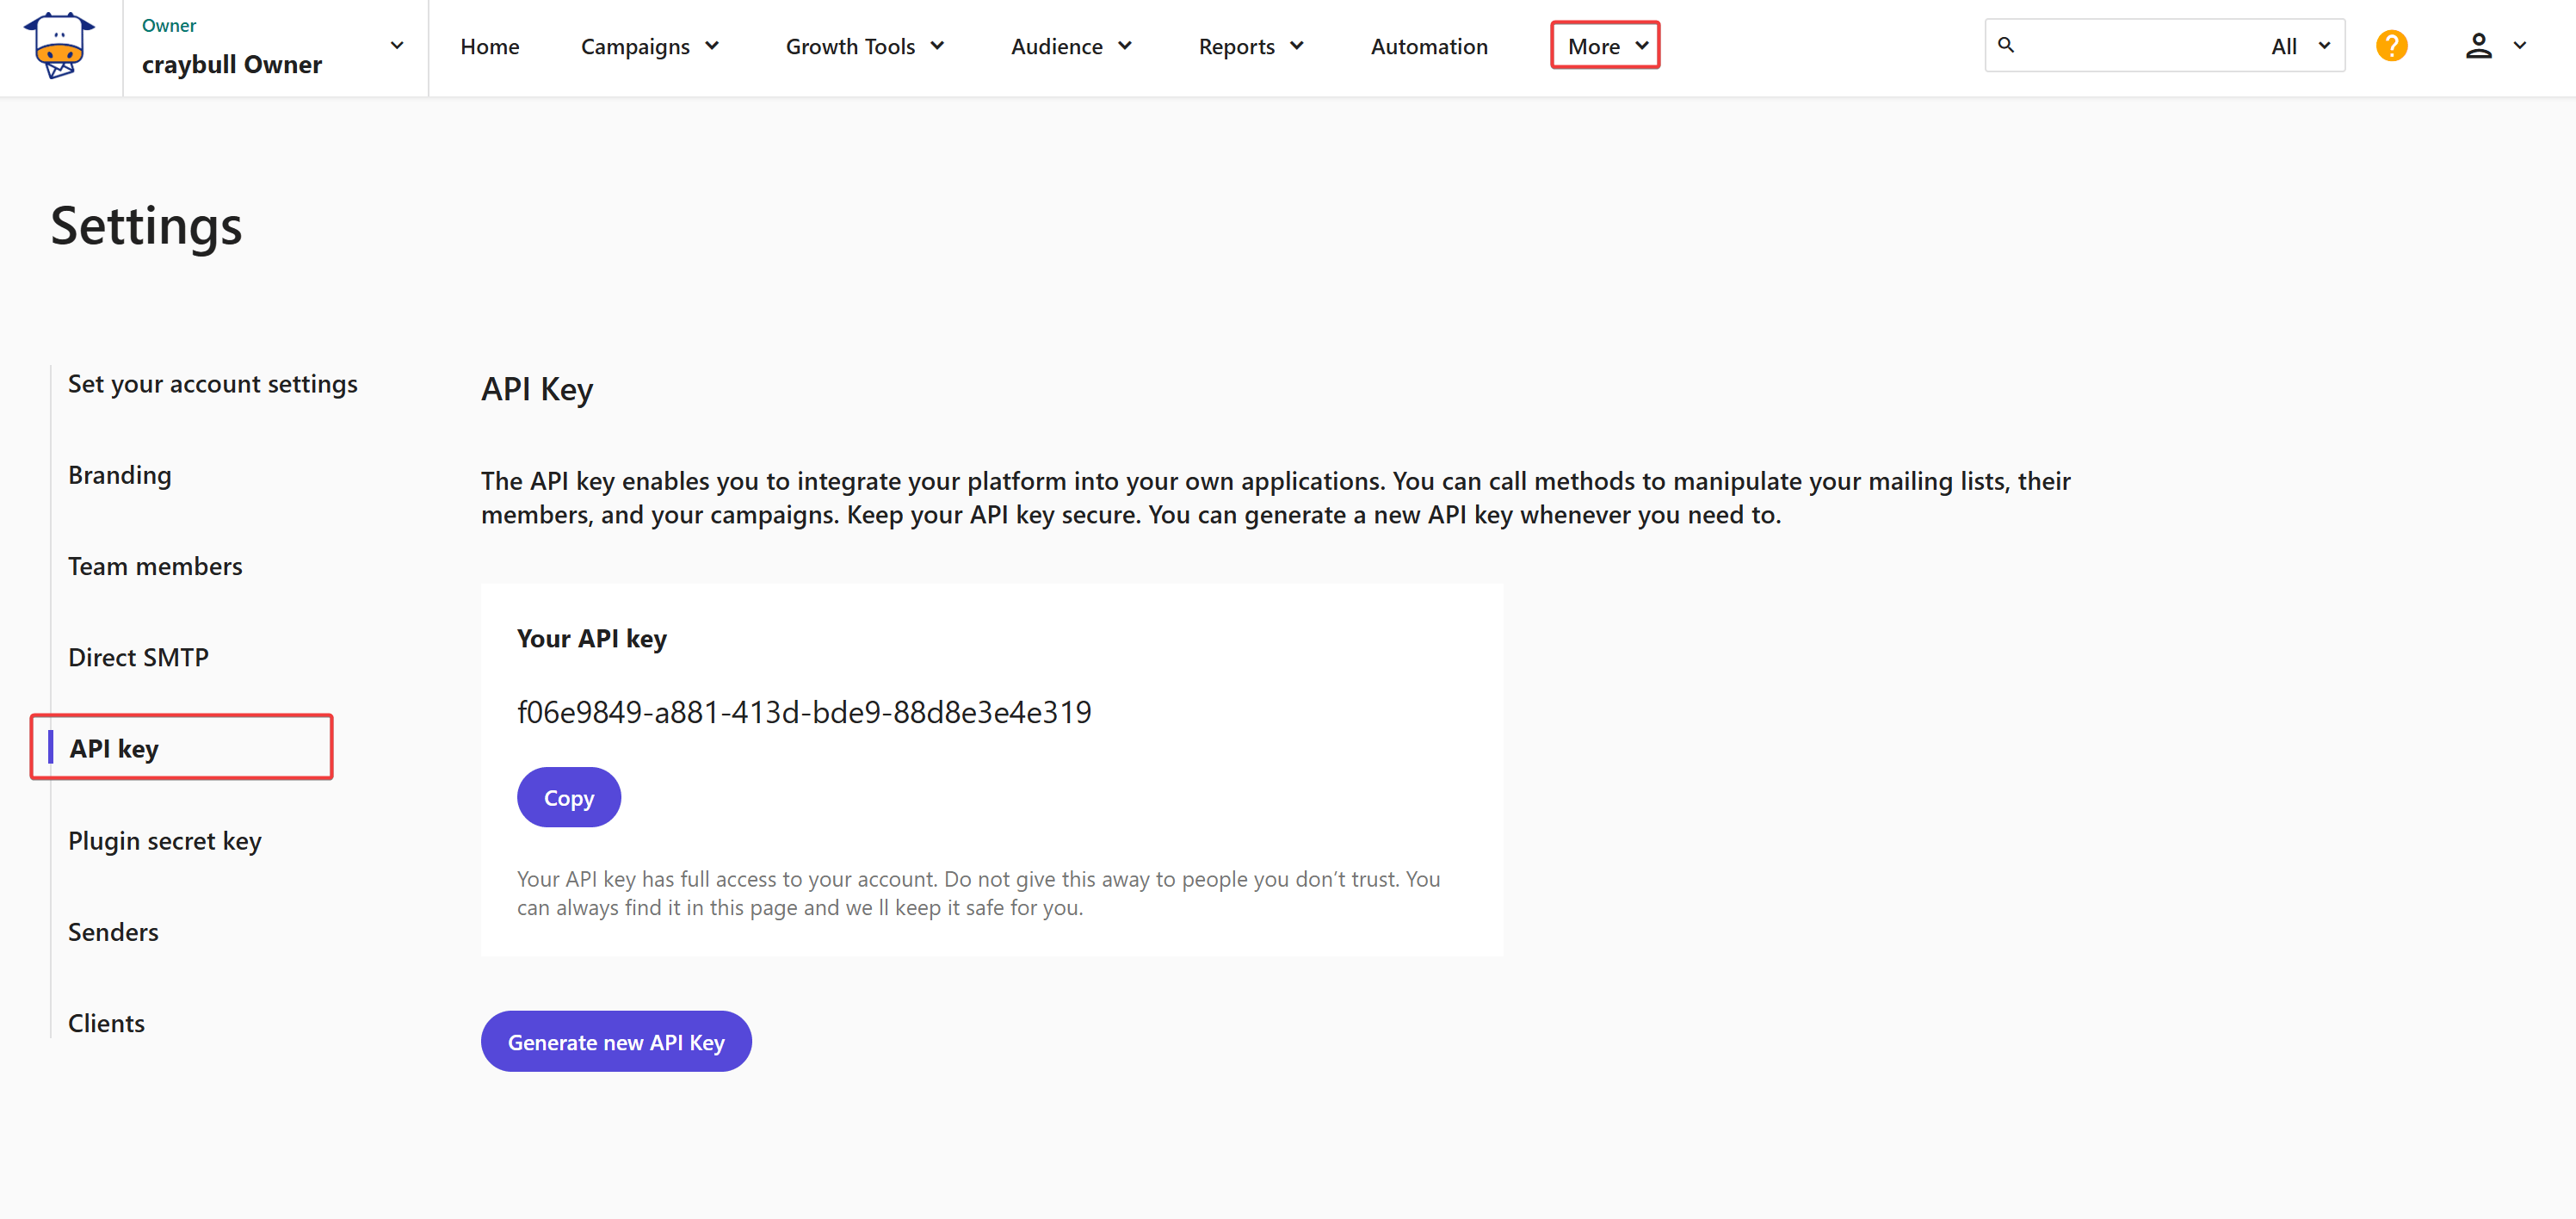Open the Audience dropdown menu
This screenshot has width=2576, height=1219.
pyautogui.click(x=1071, y=46)
